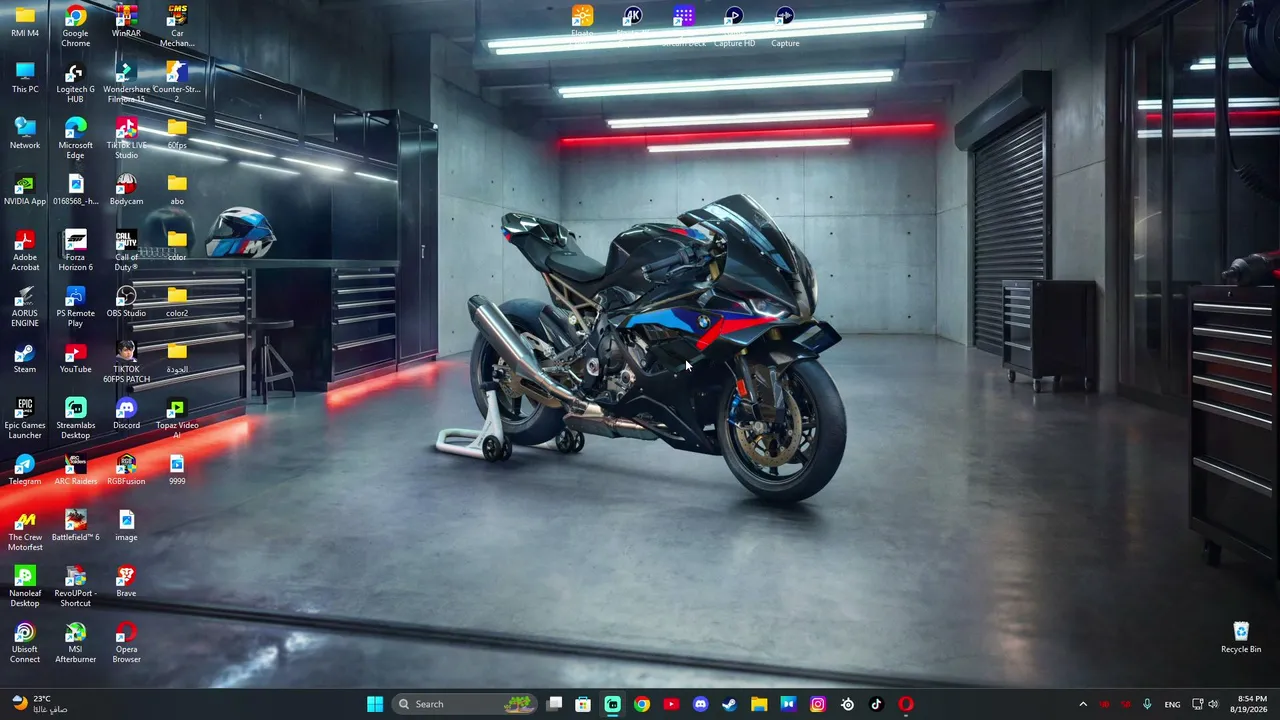The image size is (1280, 720).
Task: Open Chrome from the taskbar
Action: pos(642,704)
